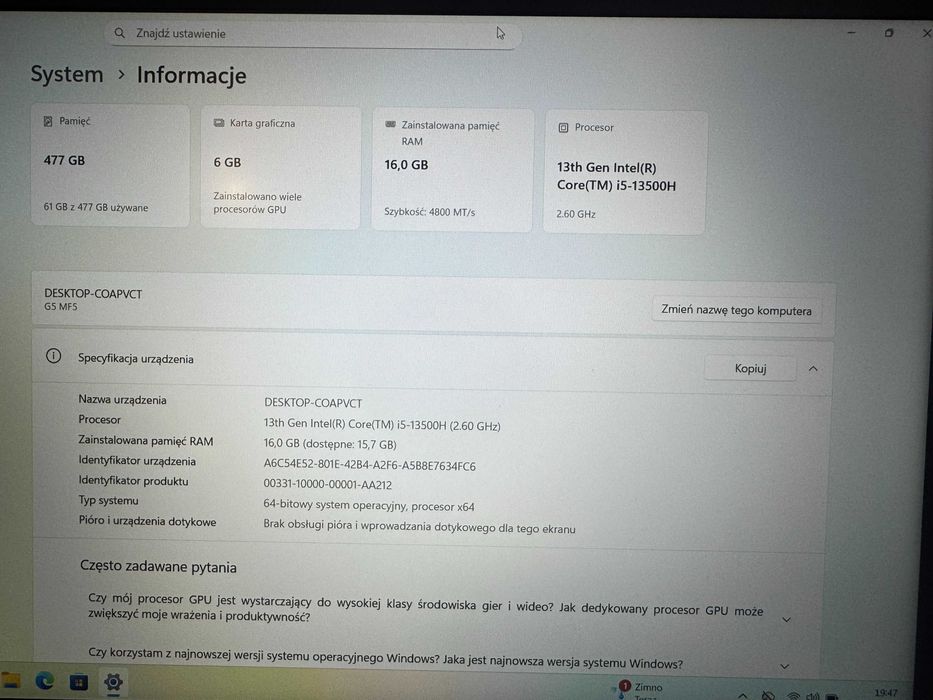The width and height of the screenshot is (933, 700).
Task: Select device name value DESKTOP-COAPVCT in specs
Action: pos(313,403)
